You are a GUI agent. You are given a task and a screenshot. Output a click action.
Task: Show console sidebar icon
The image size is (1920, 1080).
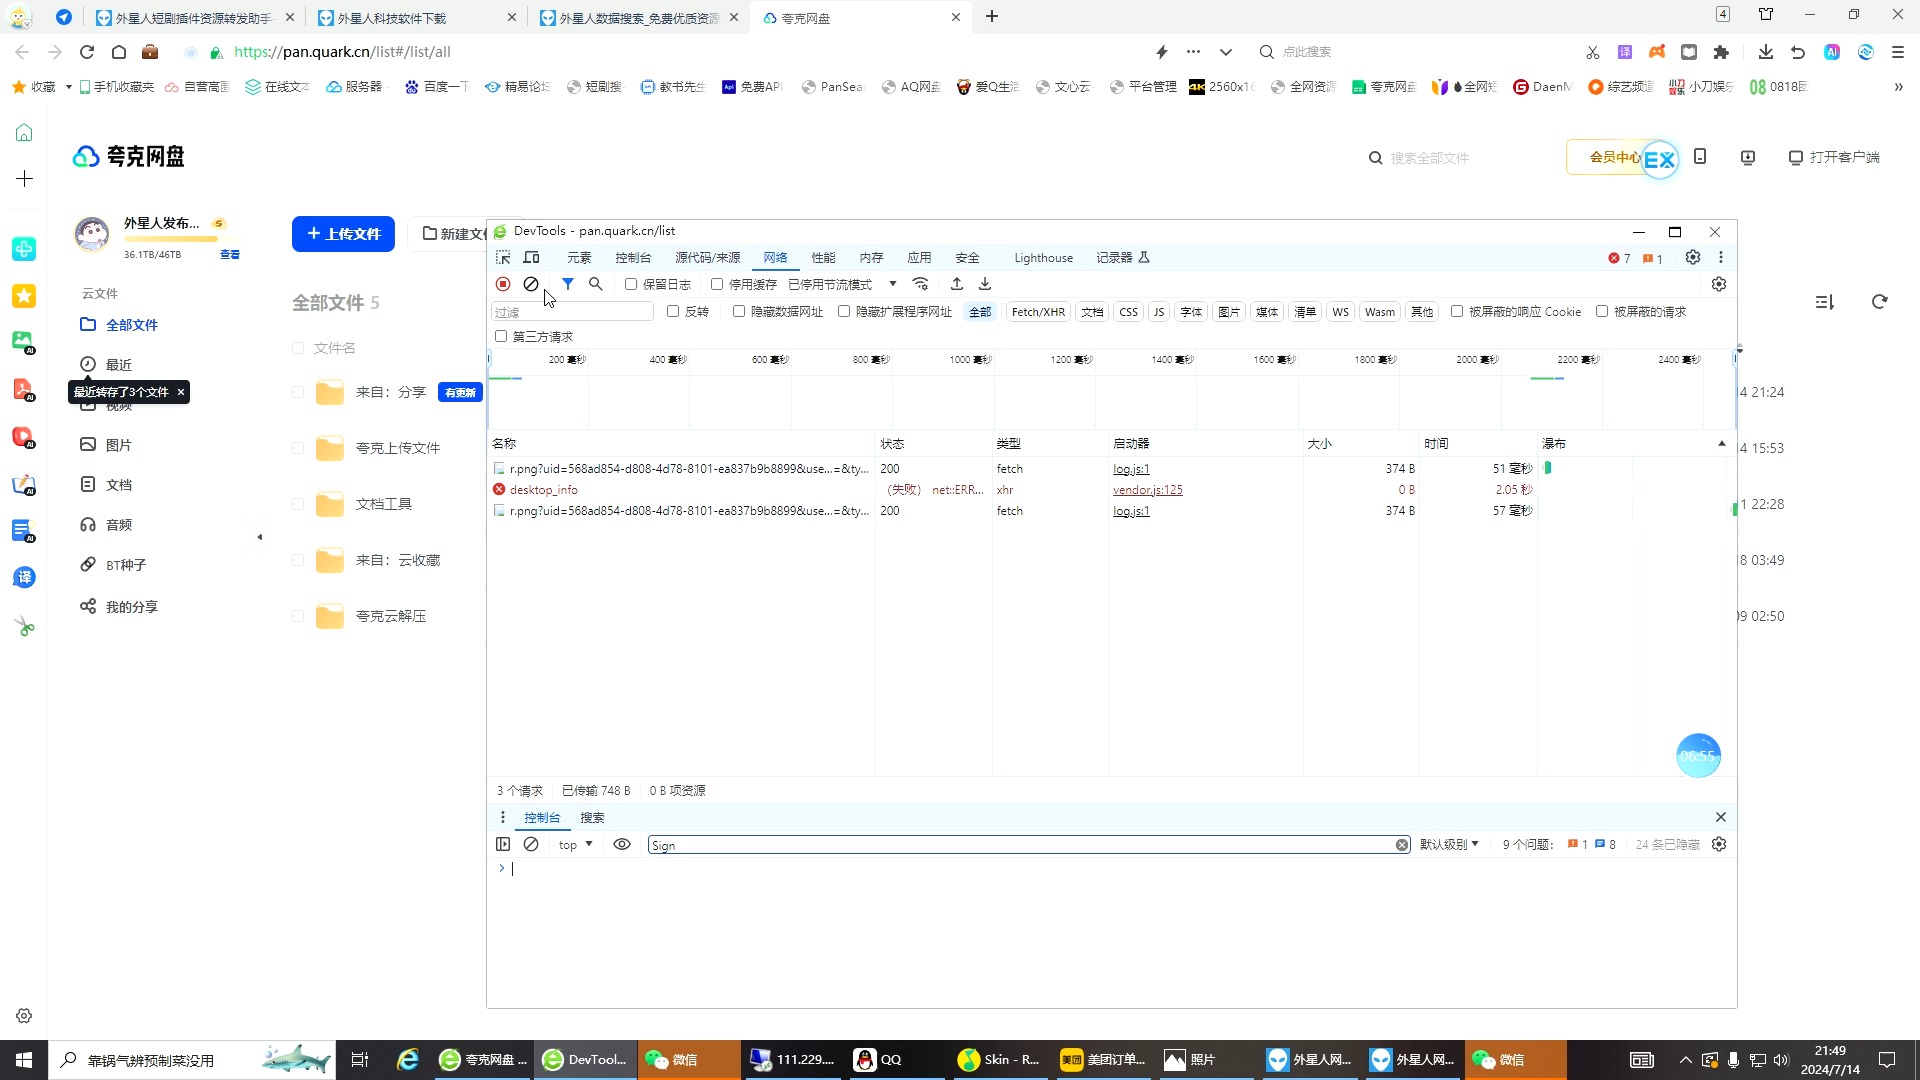point(503,845)
